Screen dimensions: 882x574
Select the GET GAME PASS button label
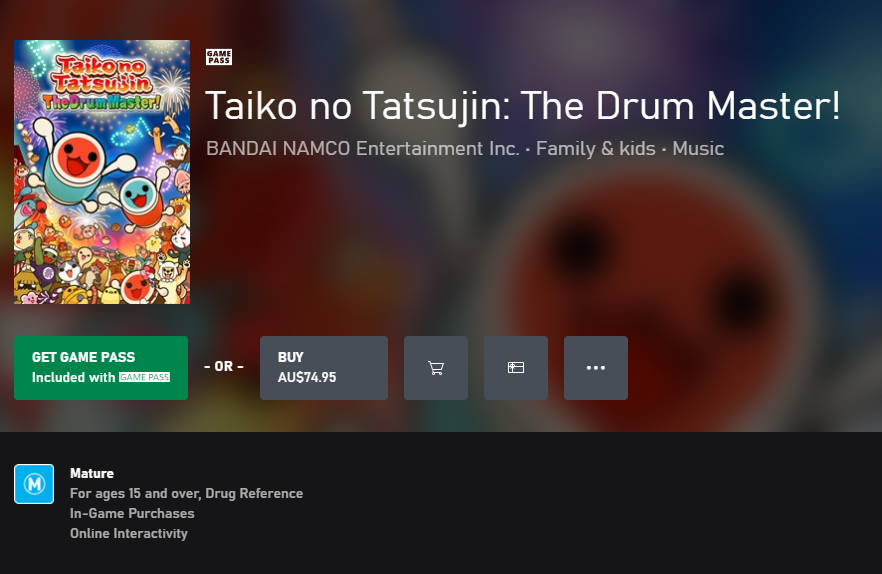point(83,357)
